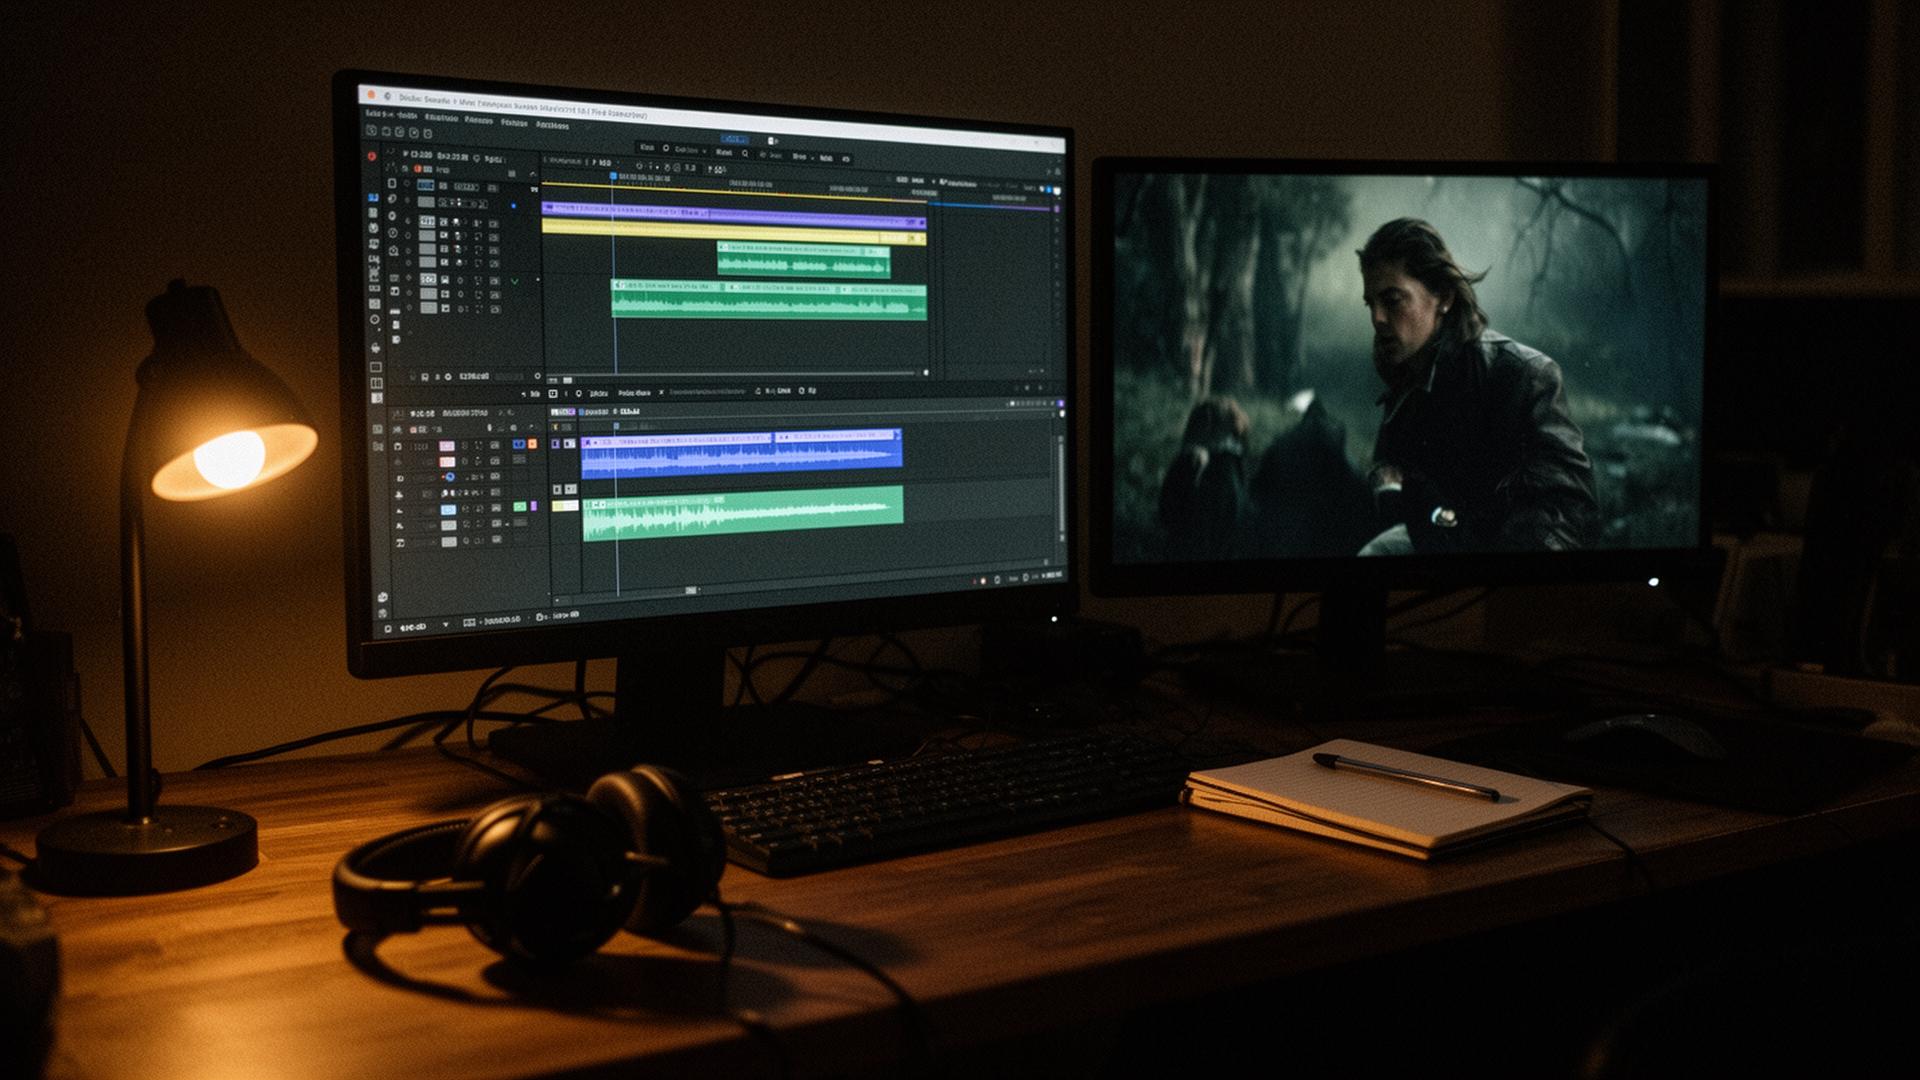
Task: Click the magnifier search icon in top toolbar
Action: click(x=744, y=154)
